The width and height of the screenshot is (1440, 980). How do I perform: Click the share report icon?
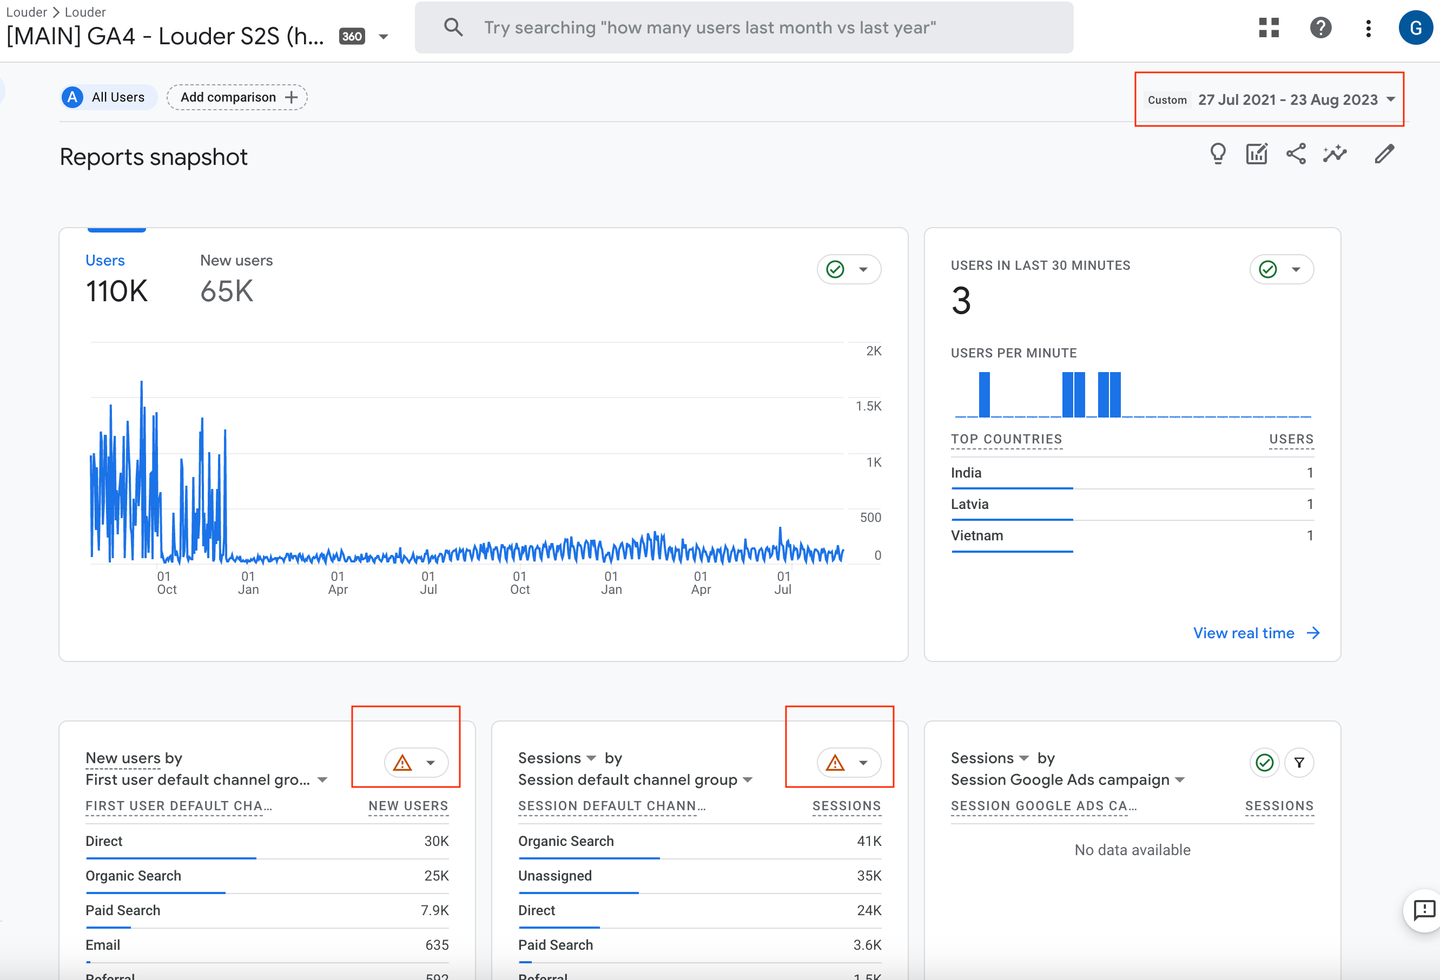click(1296, 154)
